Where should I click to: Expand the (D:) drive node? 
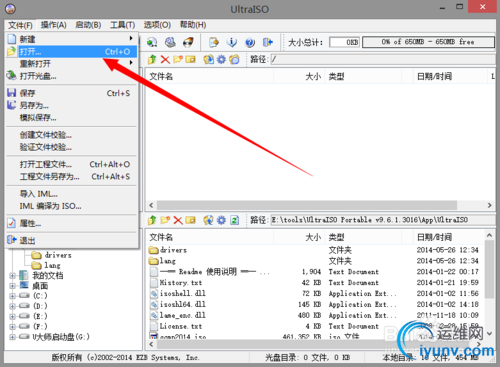12,306
